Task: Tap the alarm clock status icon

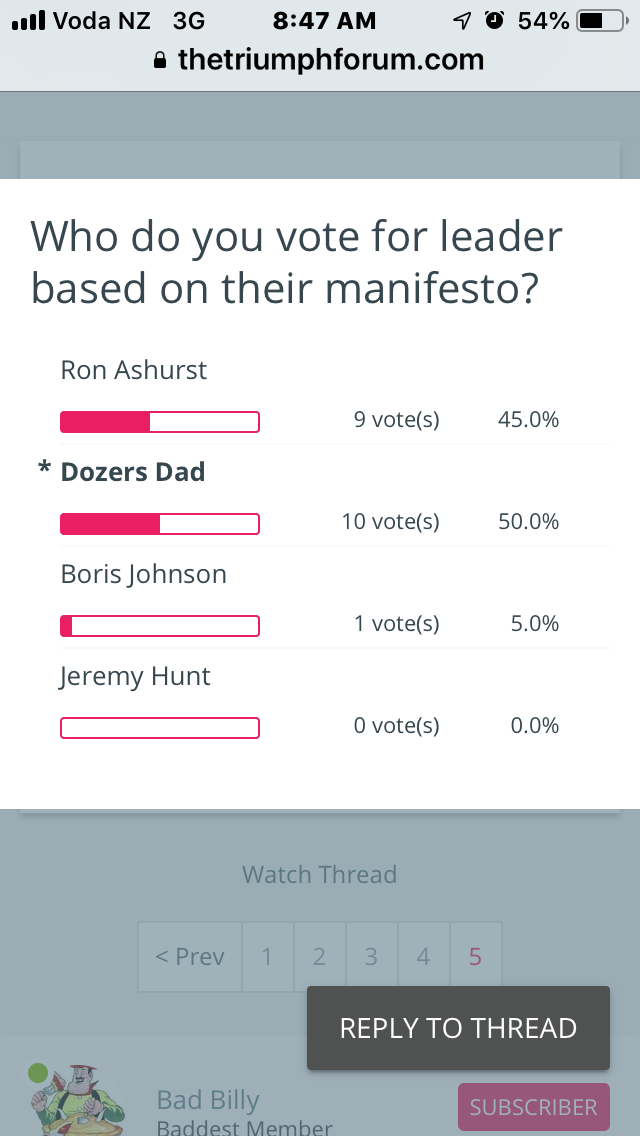Action: tap(494, 20)
